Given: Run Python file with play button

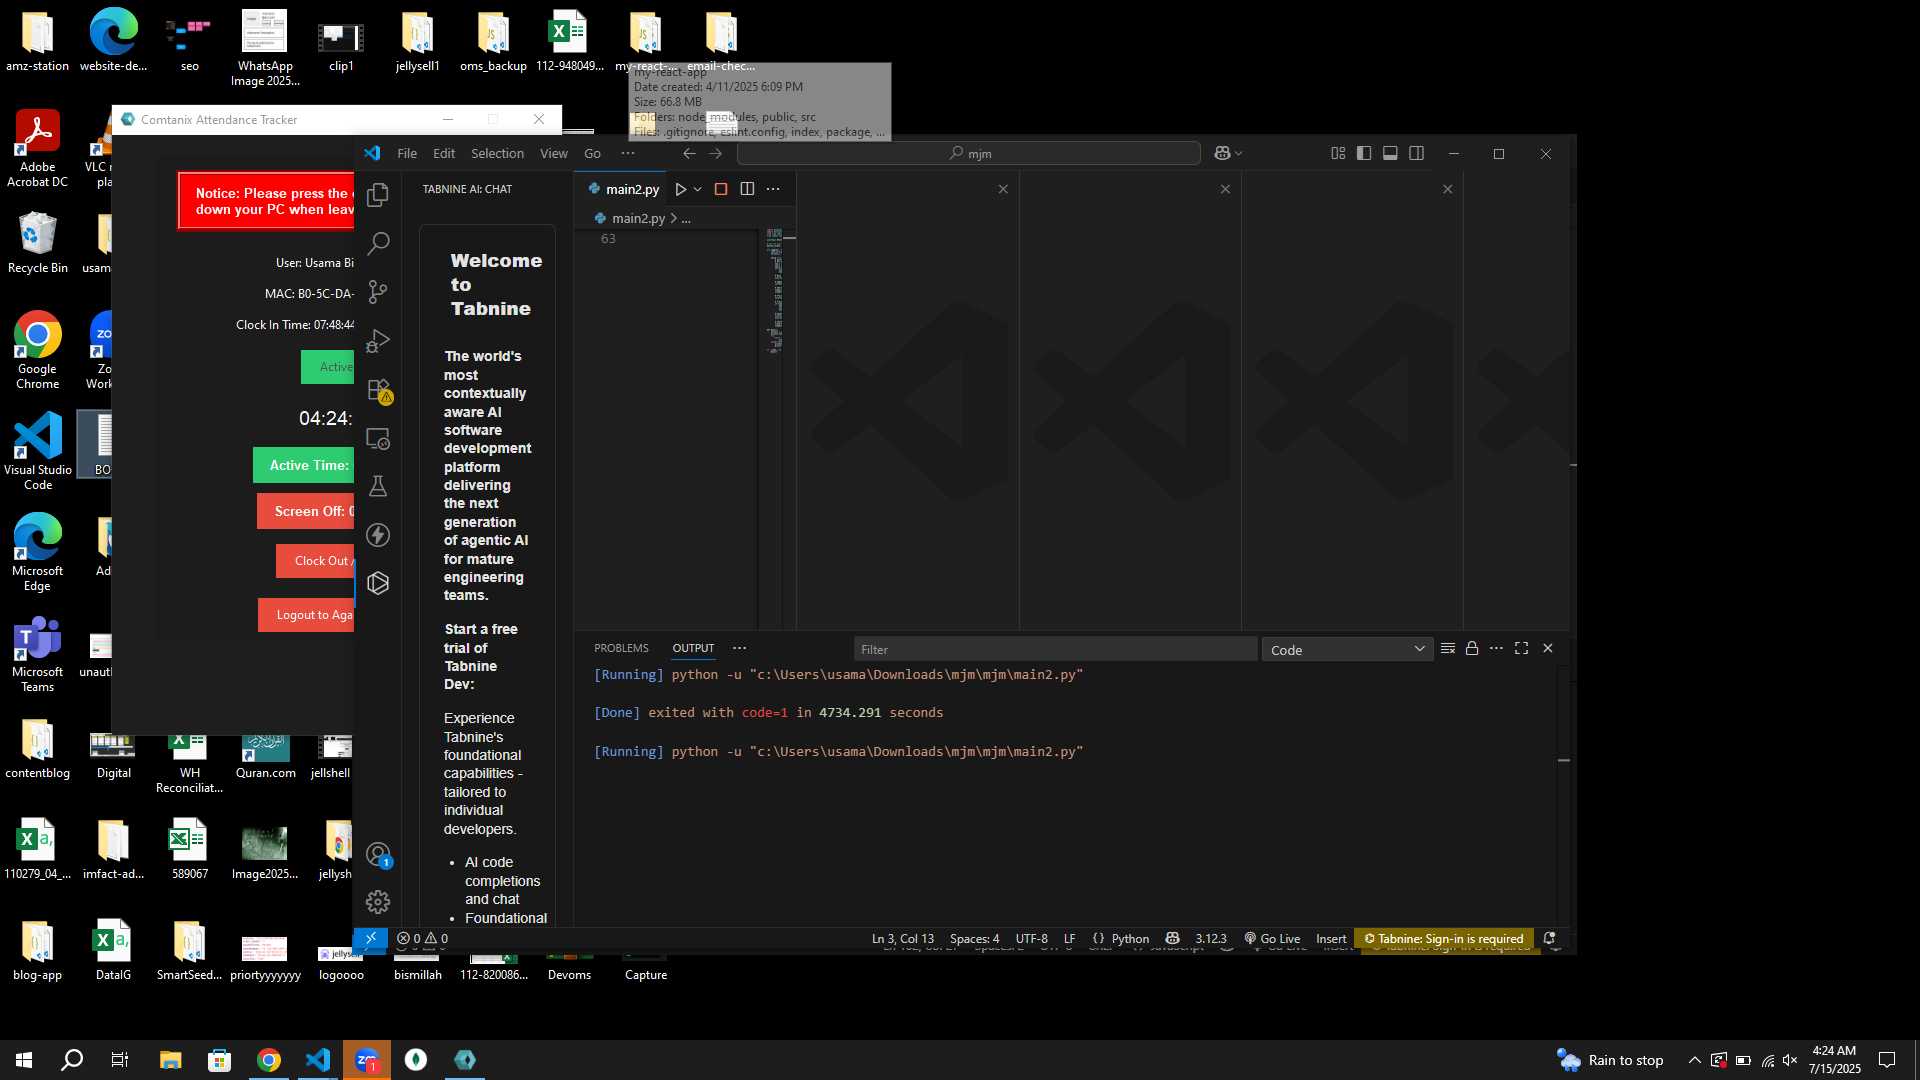Looking at the screenshot, I should click(x=681, y=189).
